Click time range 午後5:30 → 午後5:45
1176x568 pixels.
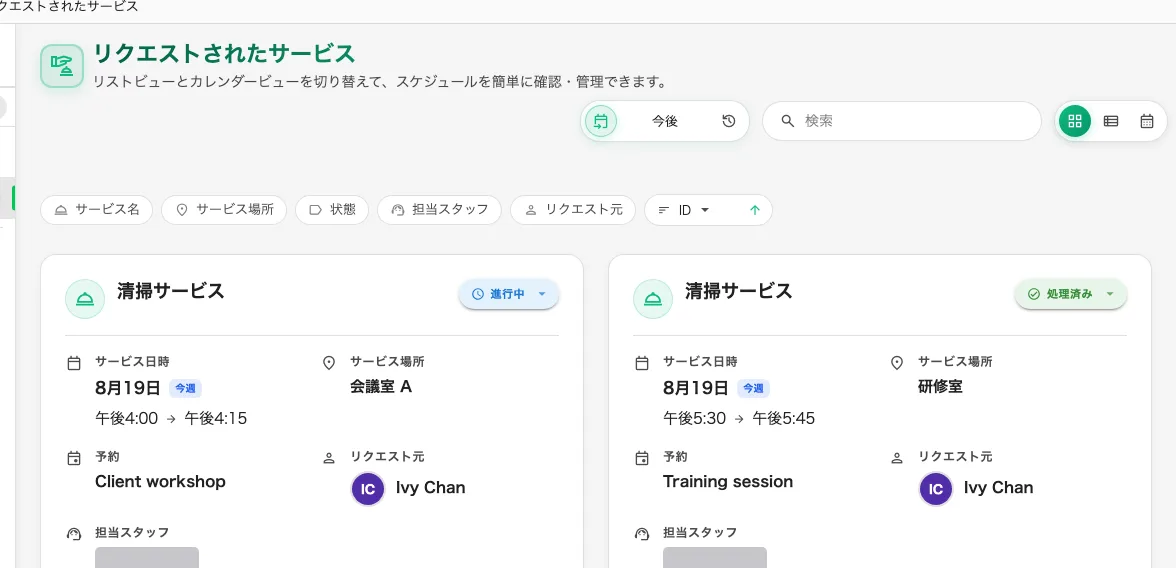coord(739,418)
